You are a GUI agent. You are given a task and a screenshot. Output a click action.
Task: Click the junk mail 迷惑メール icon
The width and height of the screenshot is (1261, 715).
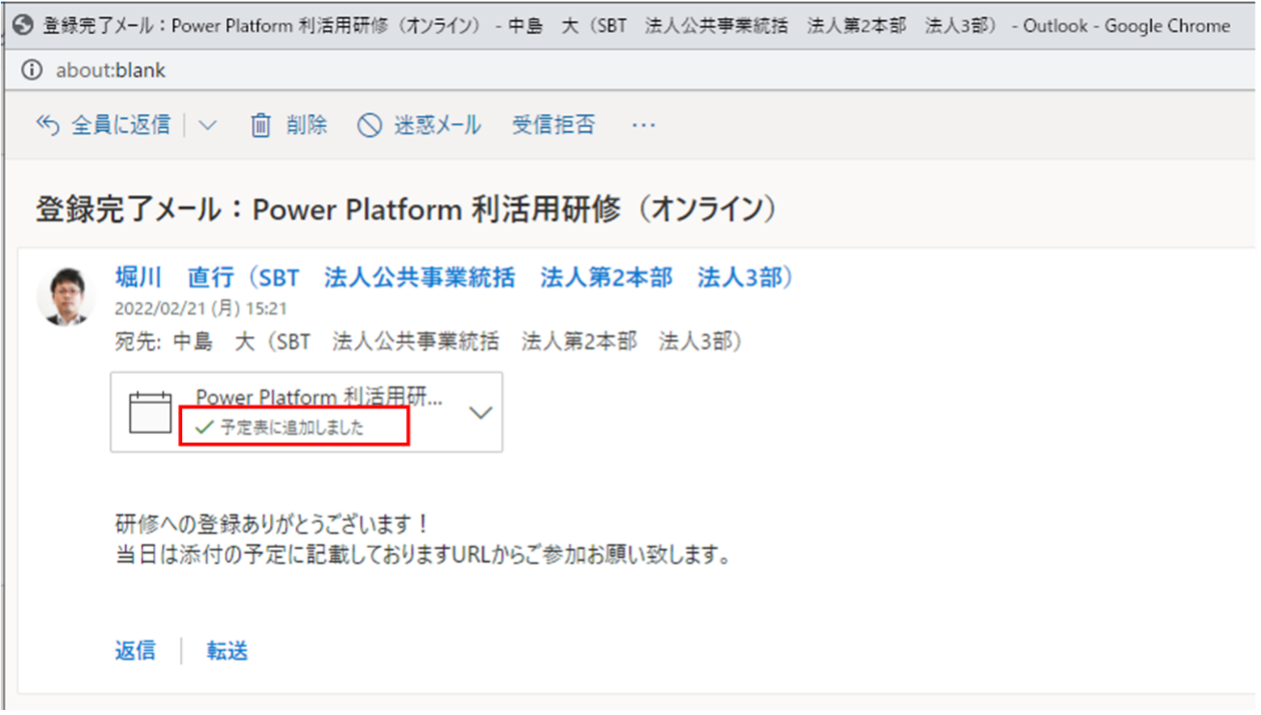(370, 125)
